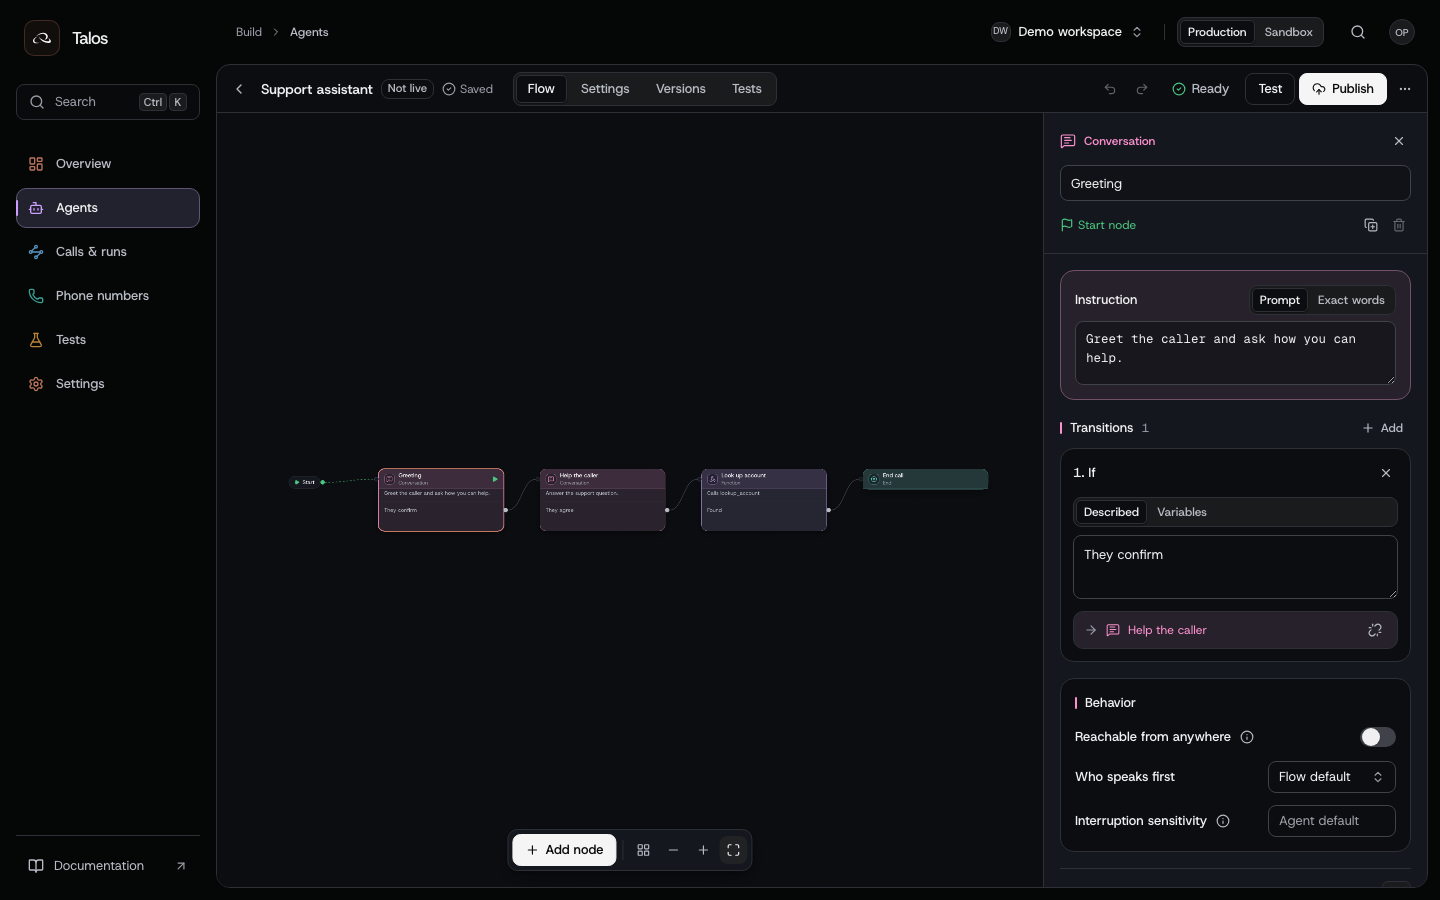Switch to the Settings tab
1440x900 pixels.
605,89
